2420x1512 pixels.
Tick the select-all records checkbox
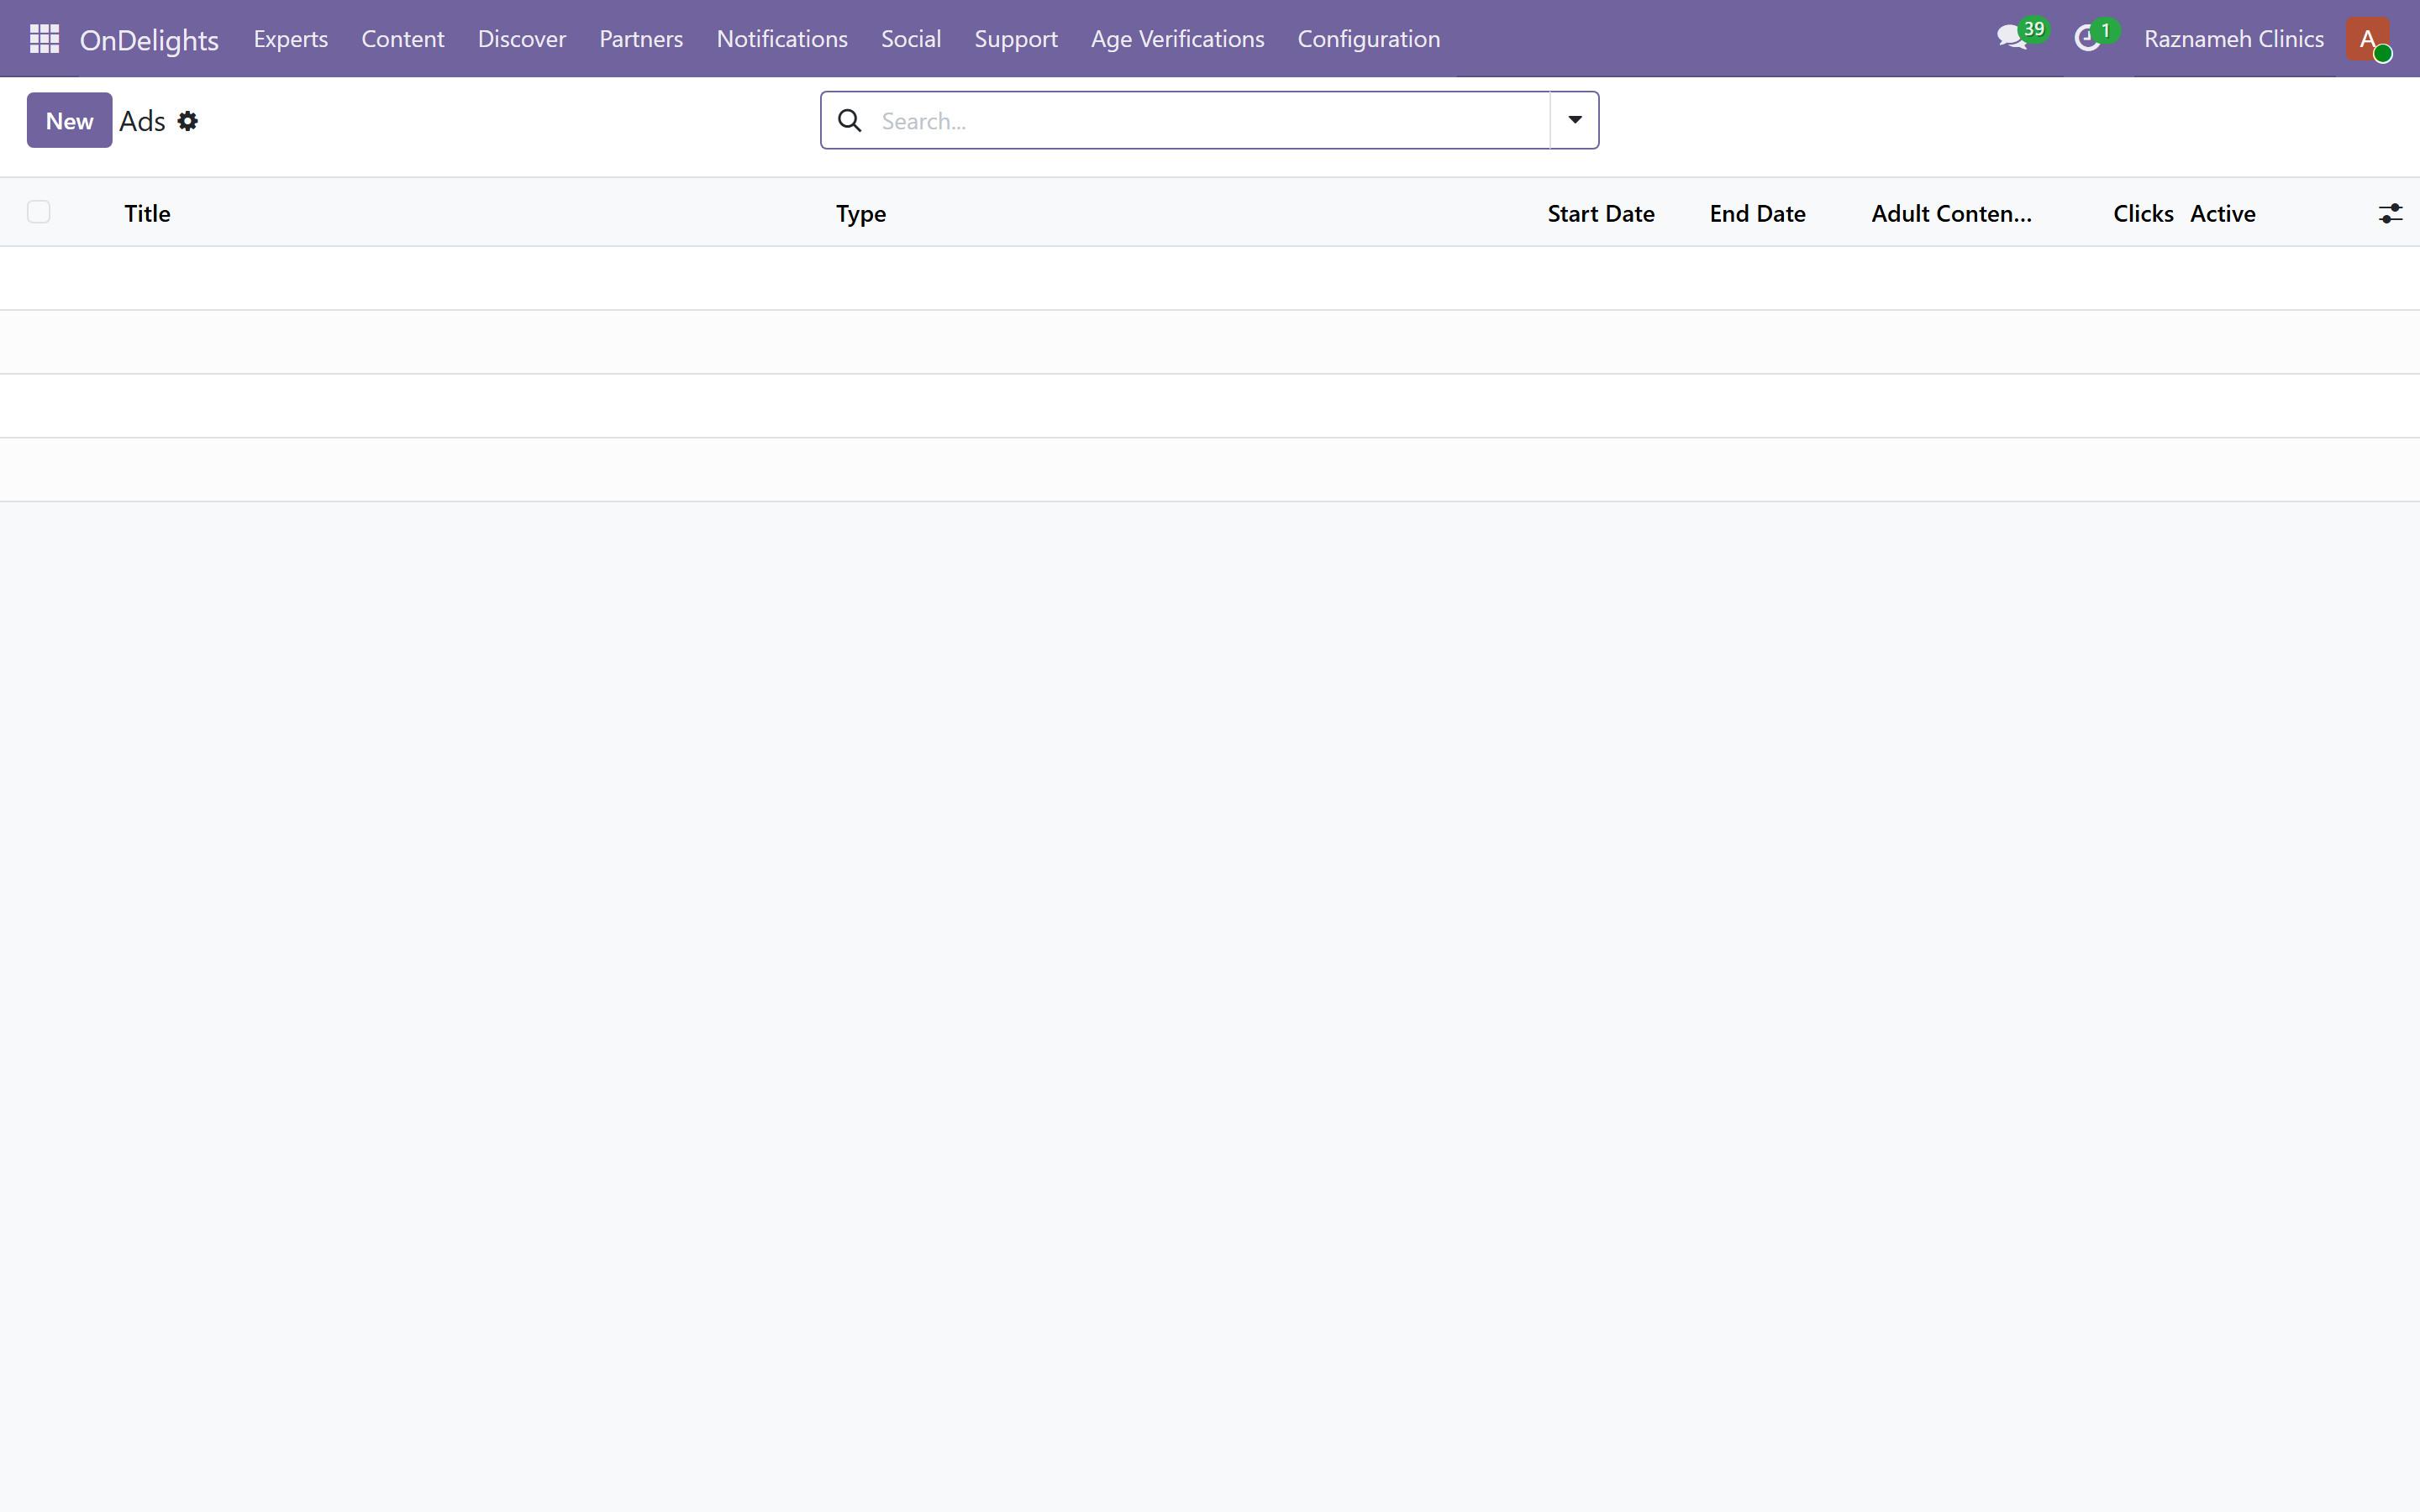point(39,212)
